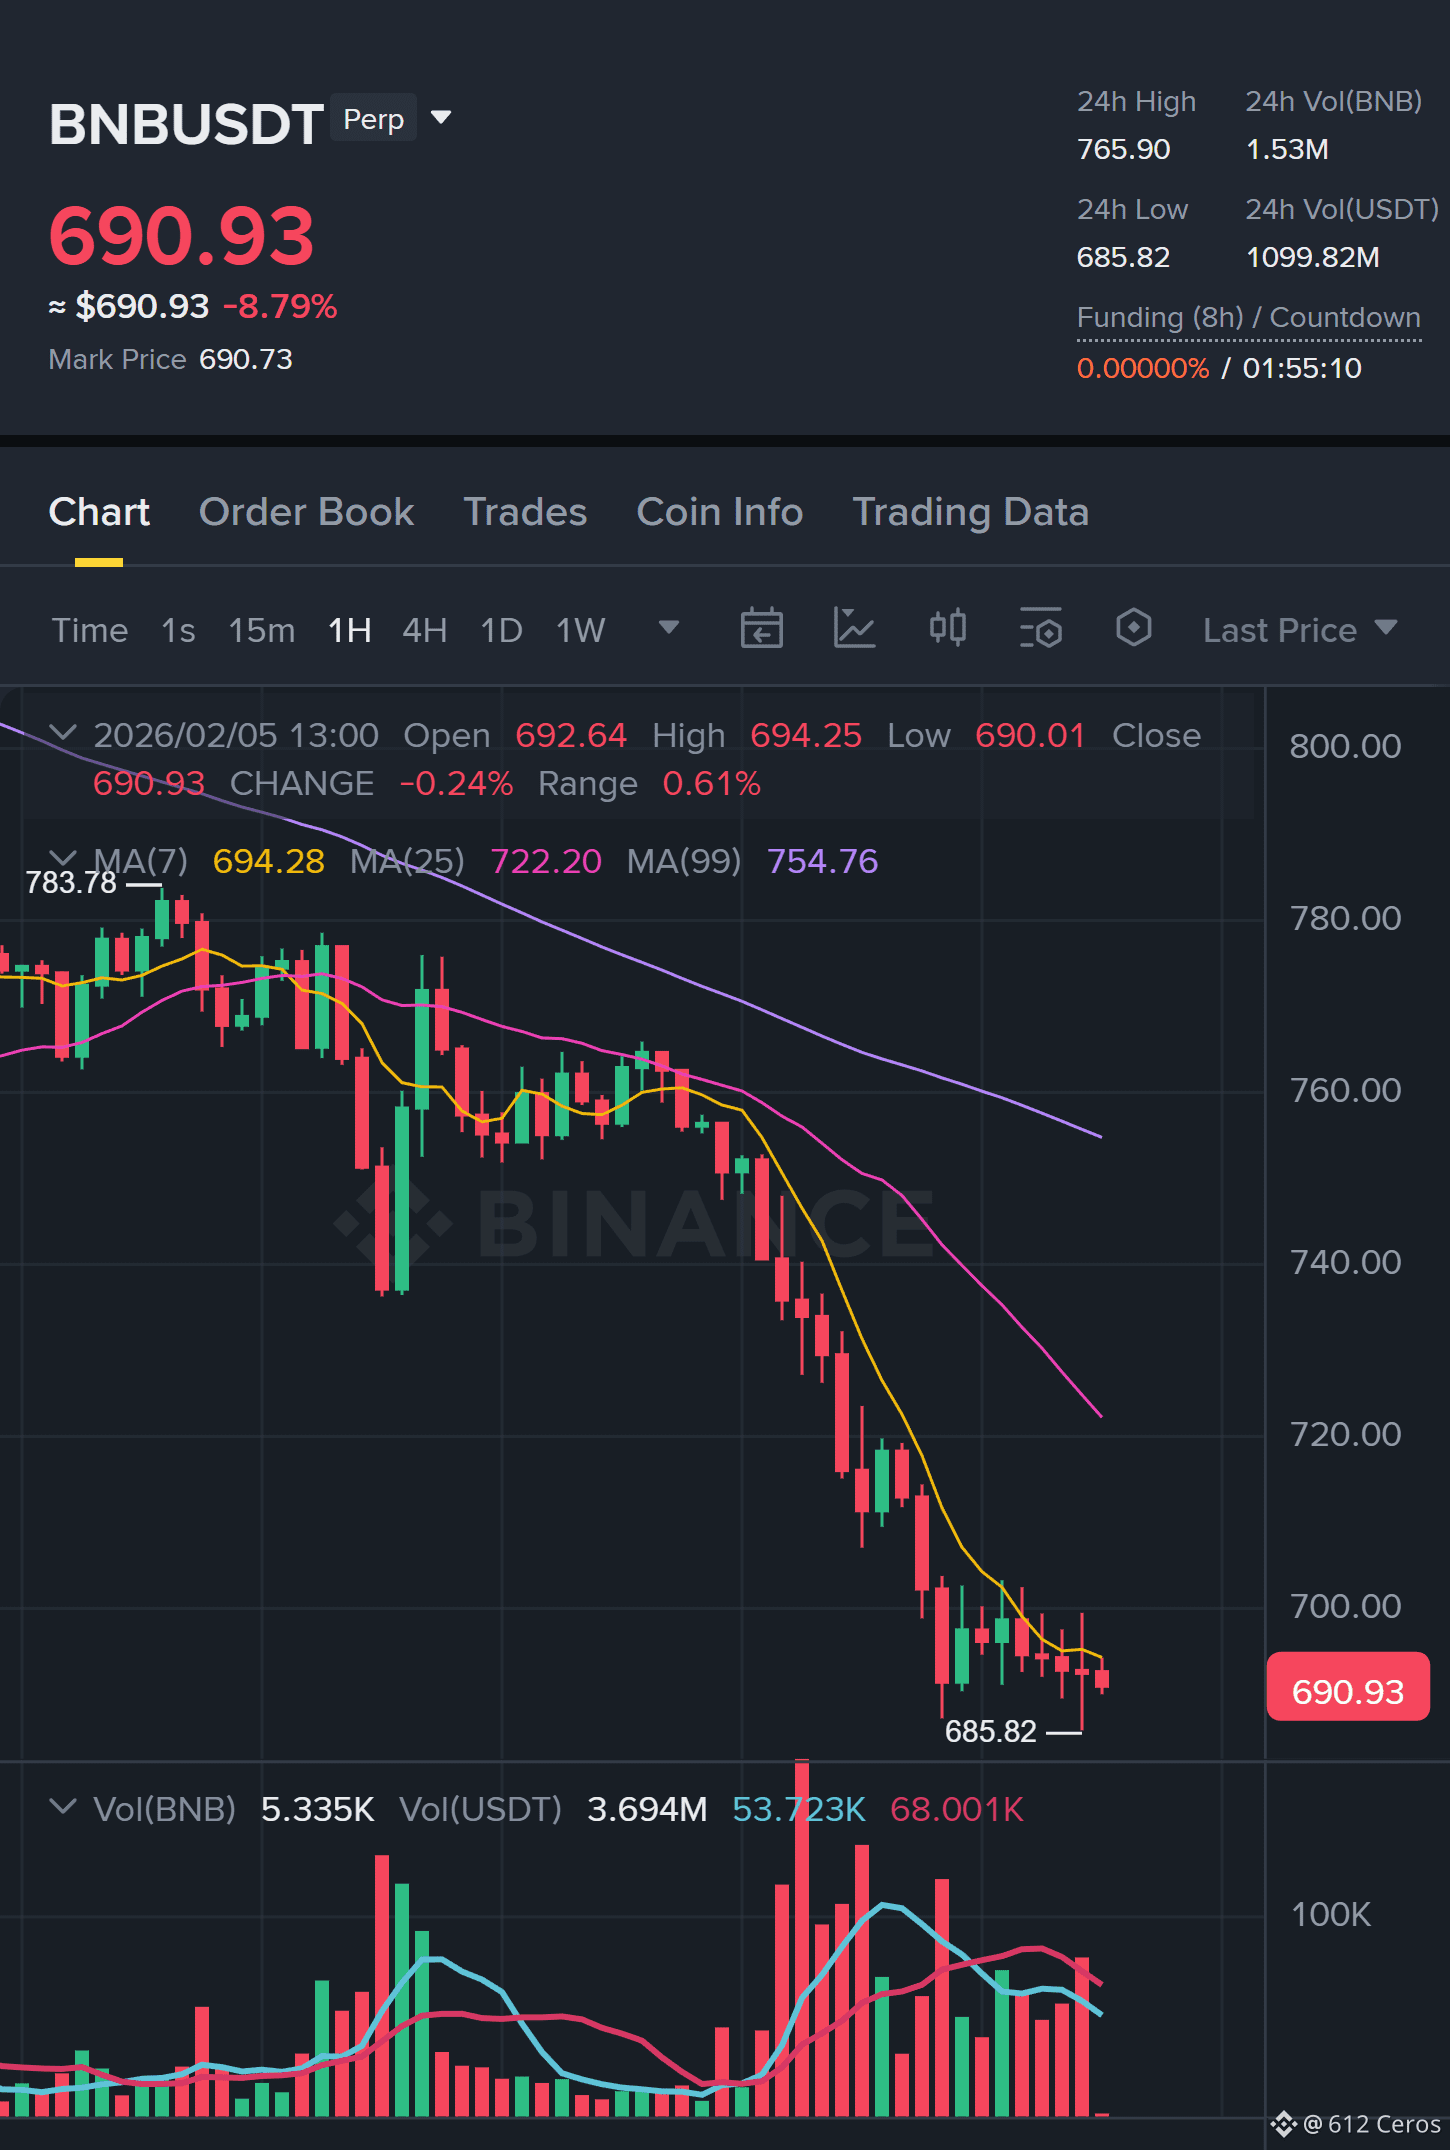Image resolution: width=1450 pixels, height=2150 pixels.
Task: Click the hexagon chart preferences icon
Action: (x=1133, y=629)
